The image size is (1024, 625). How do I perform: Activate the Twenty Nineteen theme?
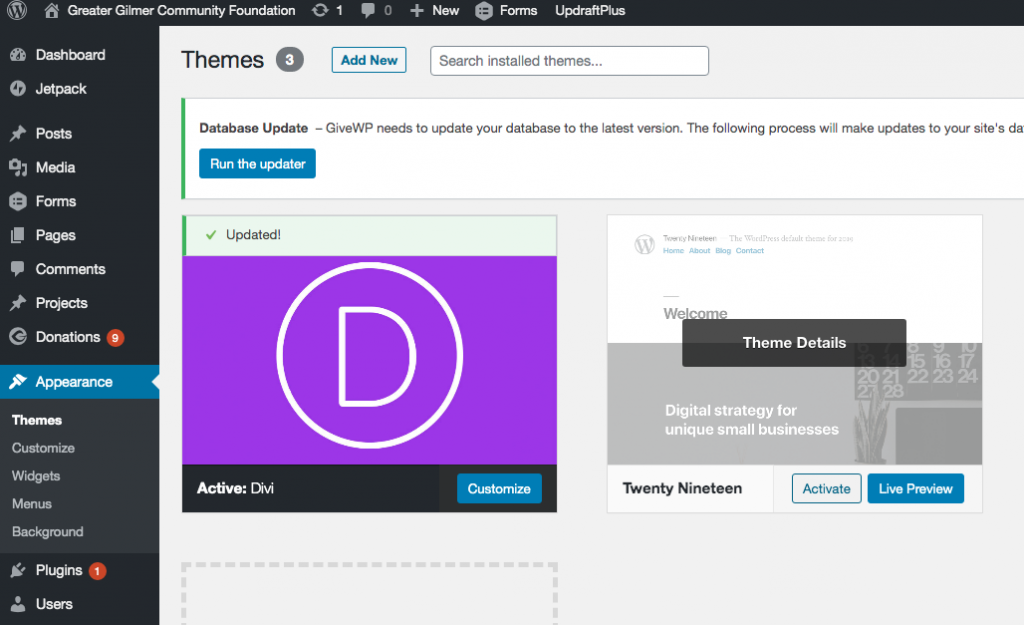[826, 489]
